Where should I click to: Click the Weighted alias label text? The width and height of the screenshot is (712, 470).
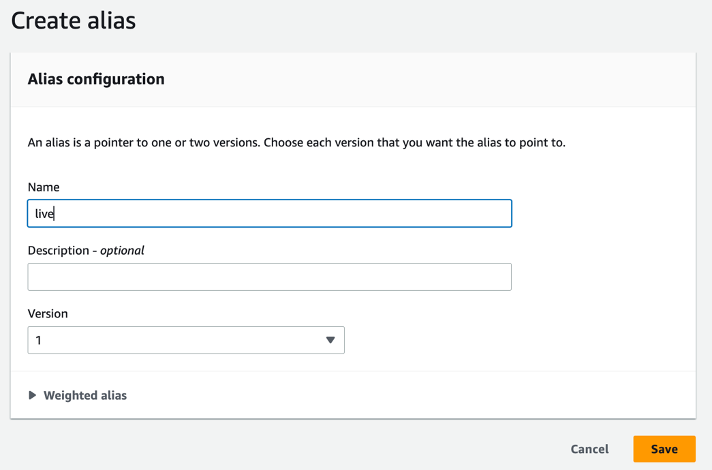(x=85, y=395)
